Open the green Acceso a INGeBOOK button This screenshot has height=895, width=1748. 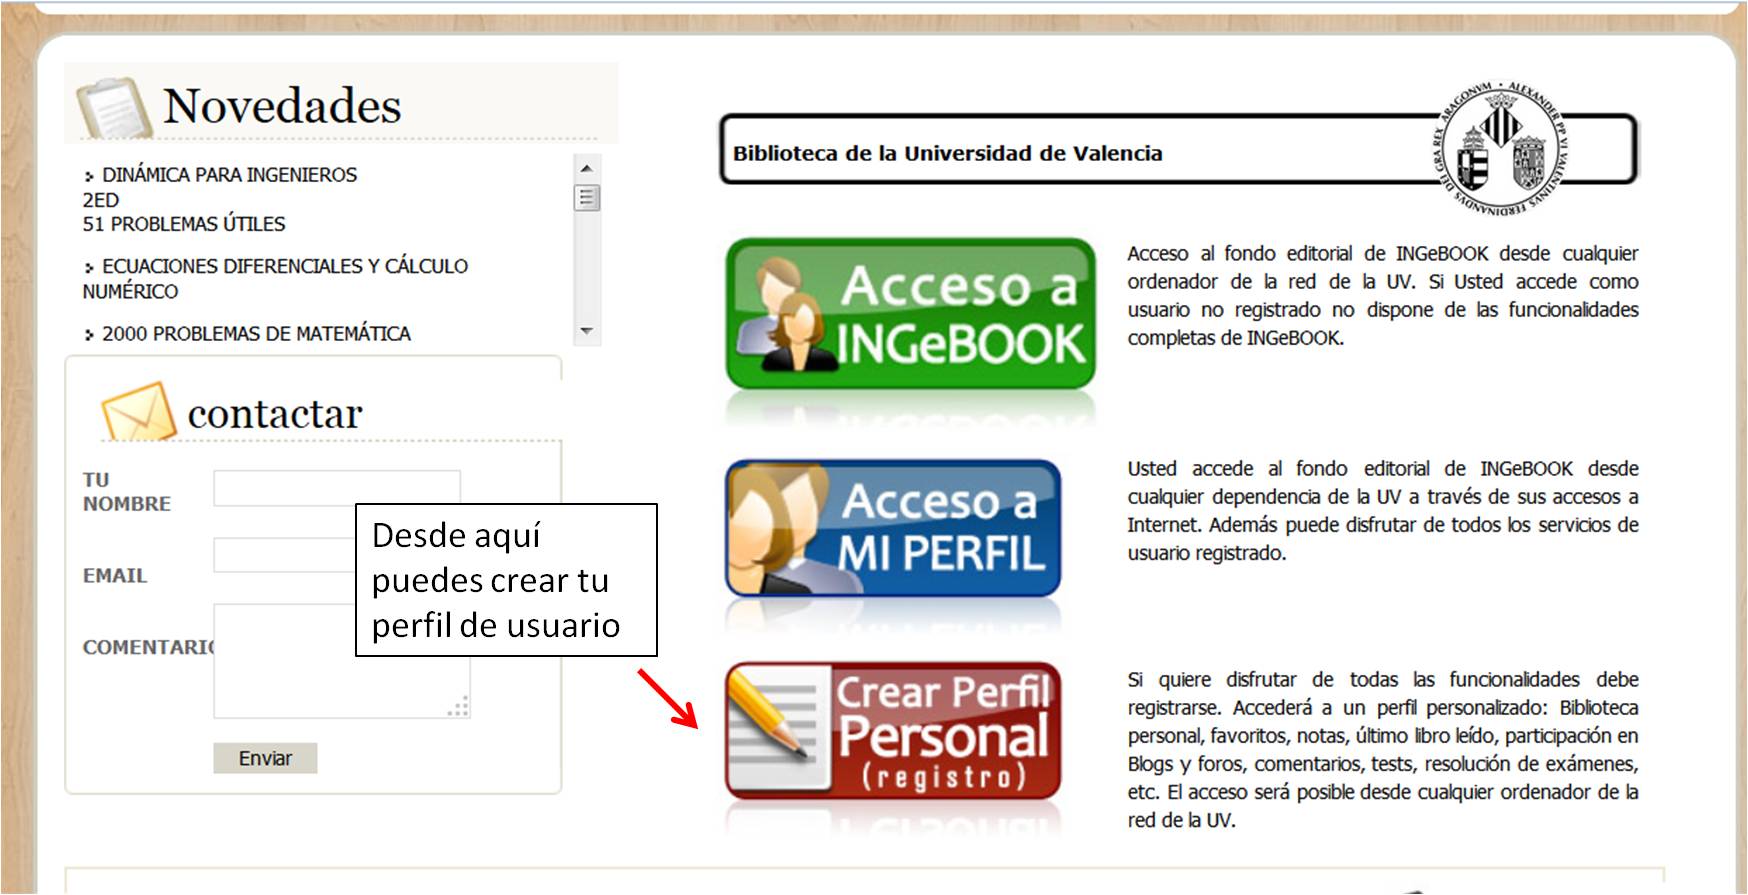click(x=910, y=313)
